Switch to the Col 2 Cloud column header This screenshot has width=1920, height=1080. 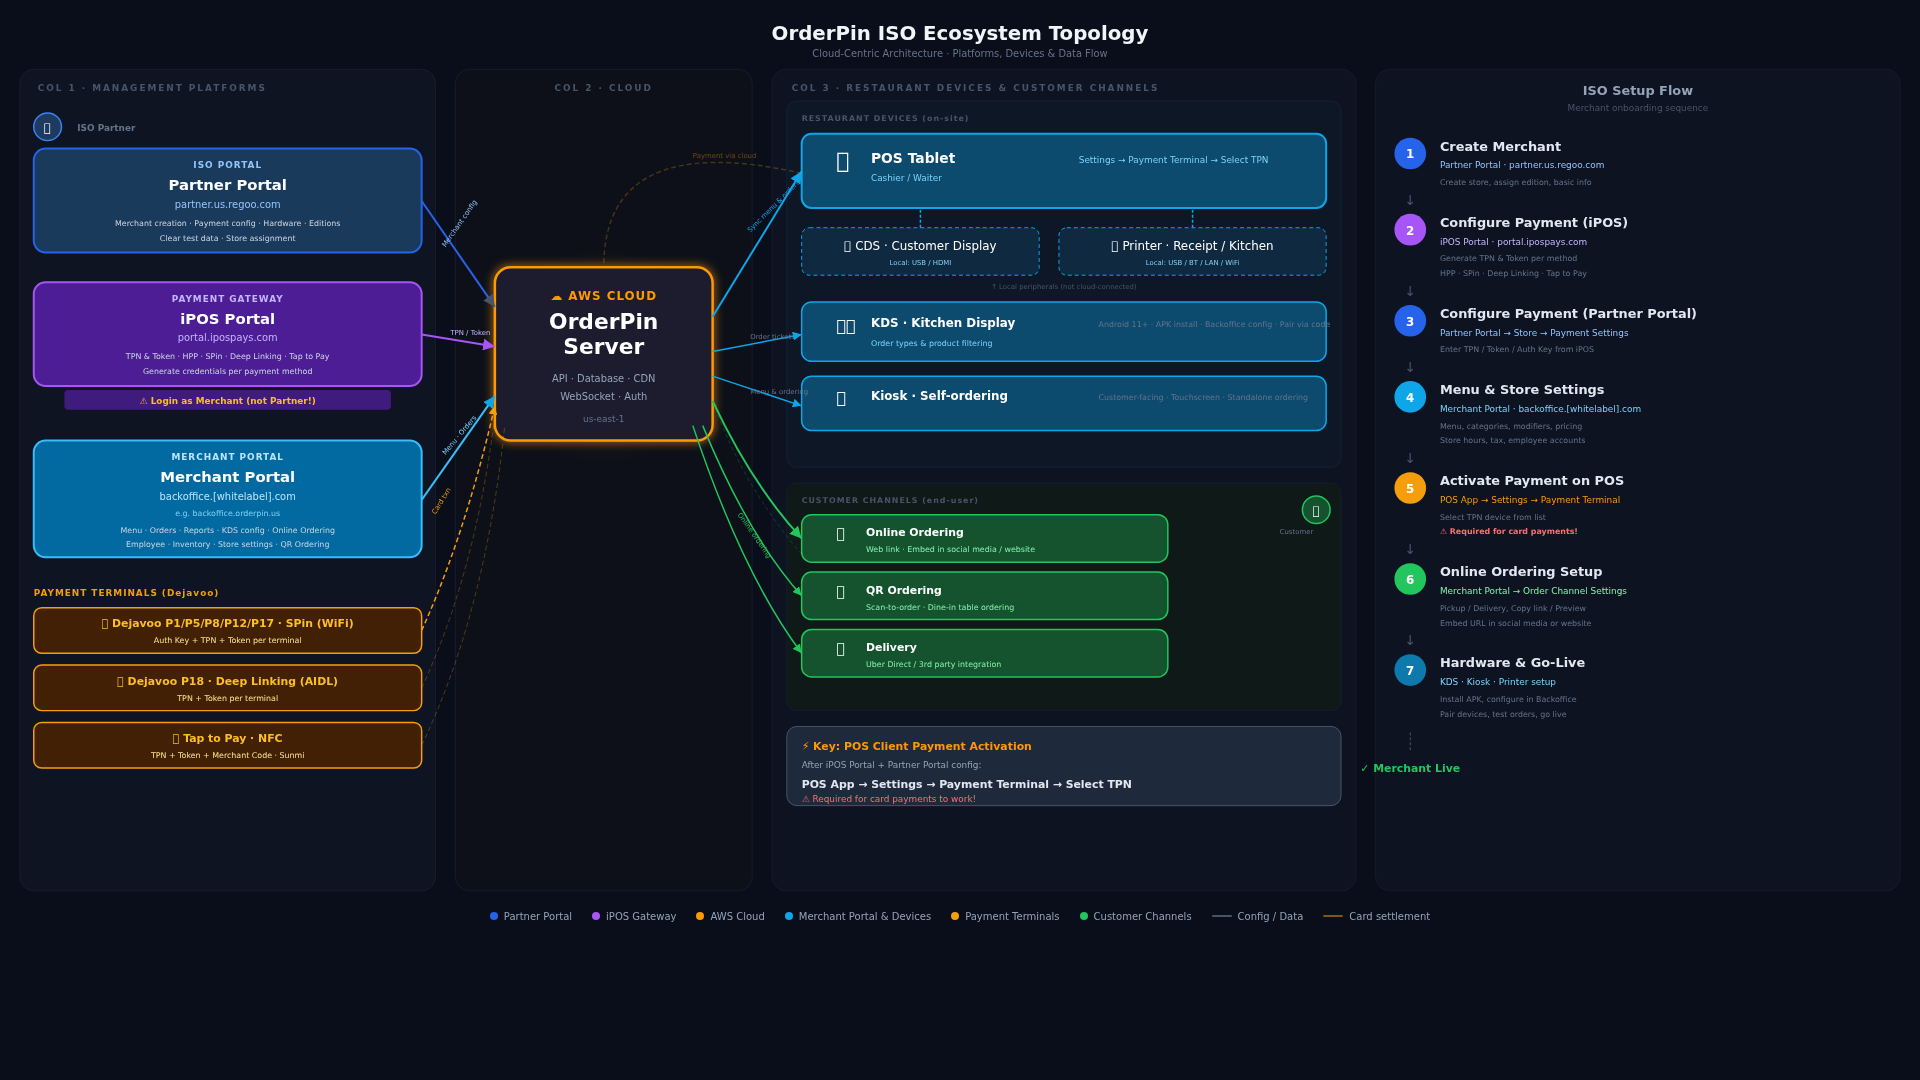[603, 87]
